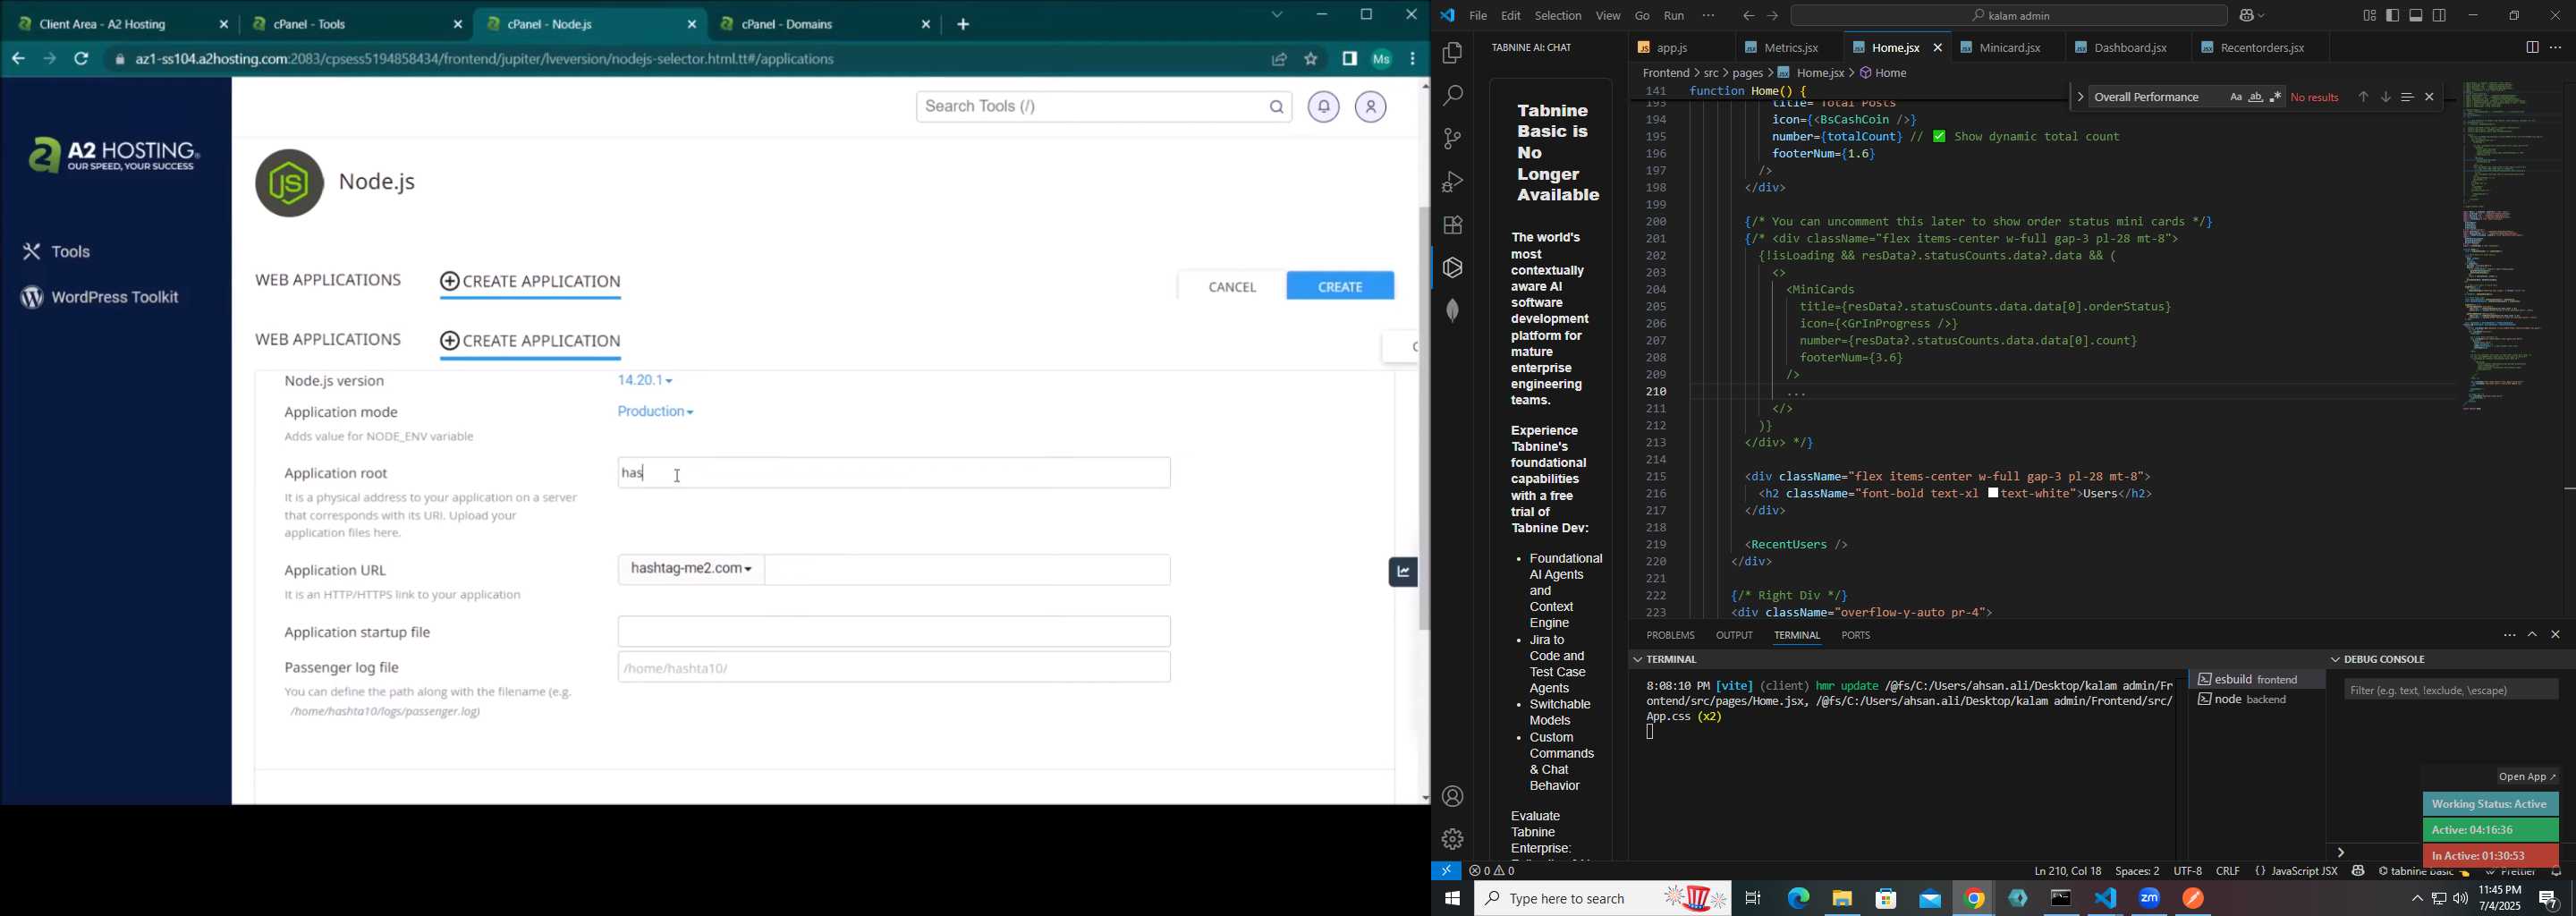Close the find widget
This screenshot has width=2576, height=916.
(2429, 97)
